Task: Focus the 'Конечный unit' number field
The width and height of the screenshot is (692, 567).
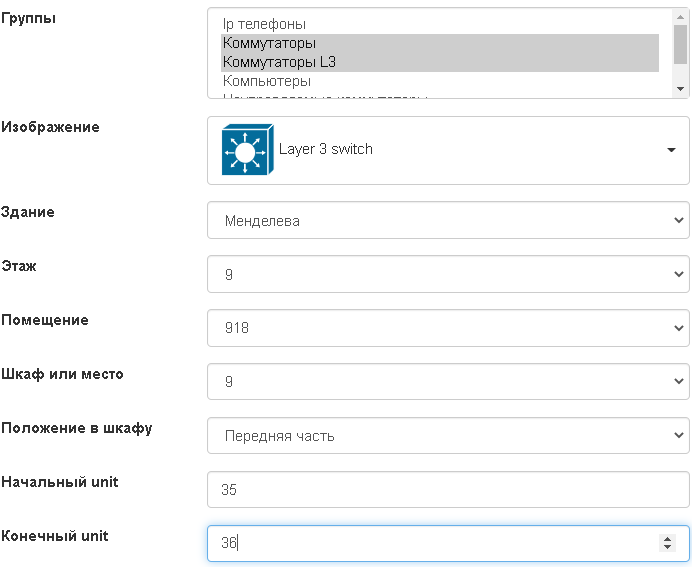Action: (x=430, y=543)
